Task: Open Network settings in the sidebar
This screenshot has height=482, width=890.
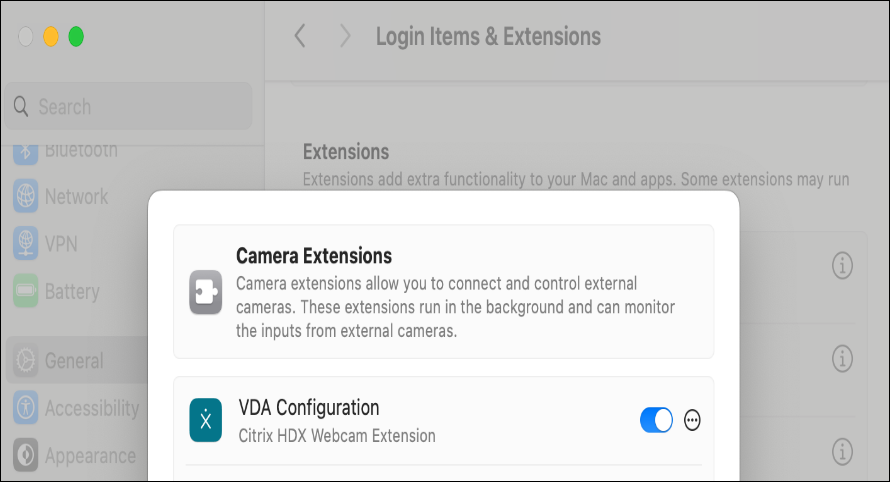Action: (x=75, y=197)
